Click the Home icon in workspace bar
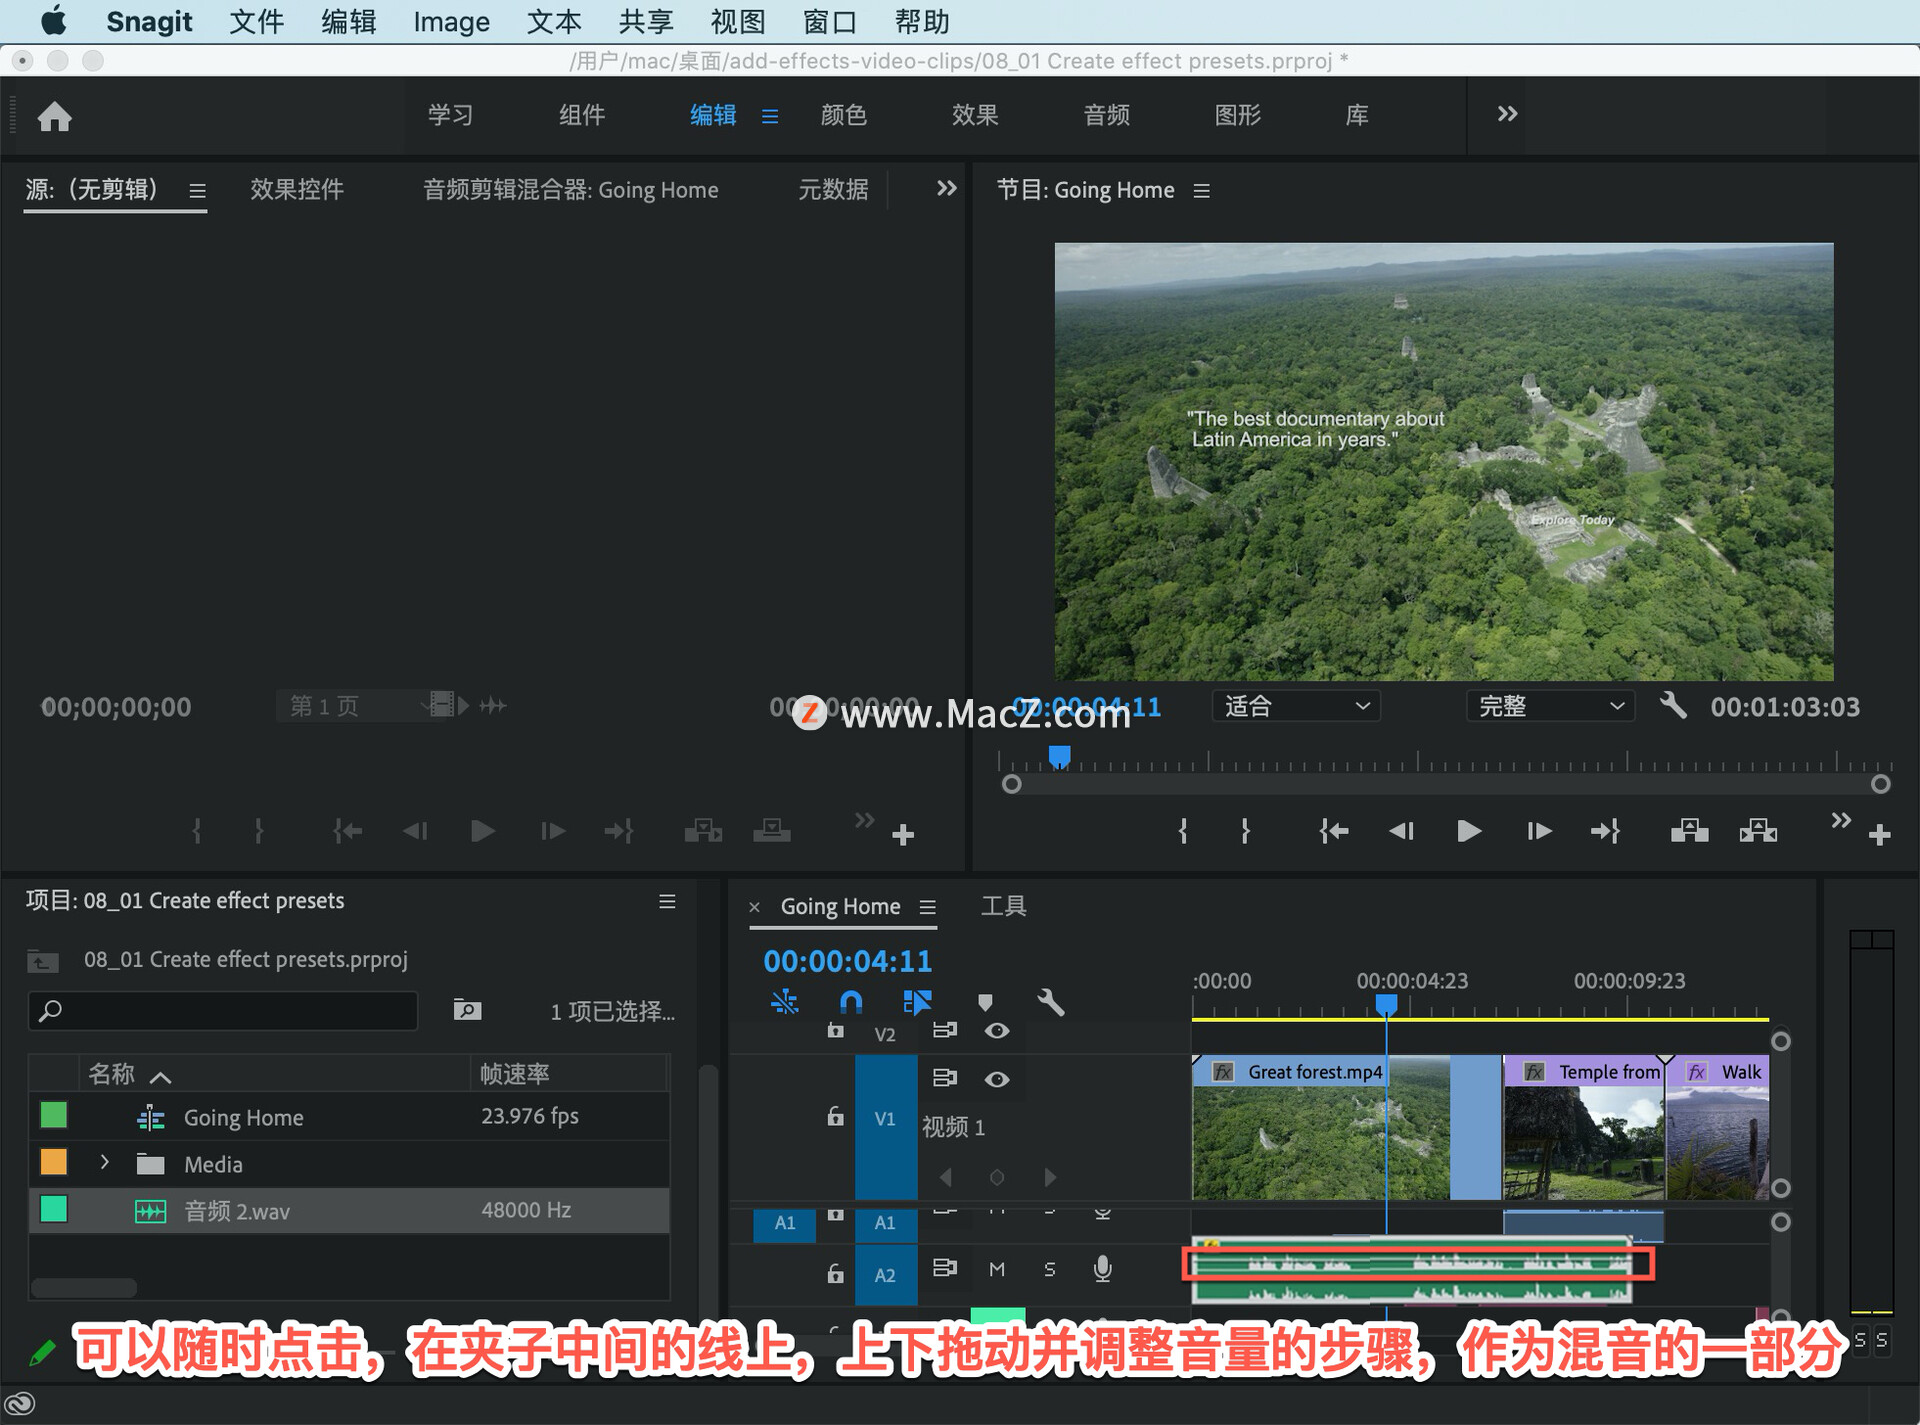1920x1425 pixels. tap(55, 117)
